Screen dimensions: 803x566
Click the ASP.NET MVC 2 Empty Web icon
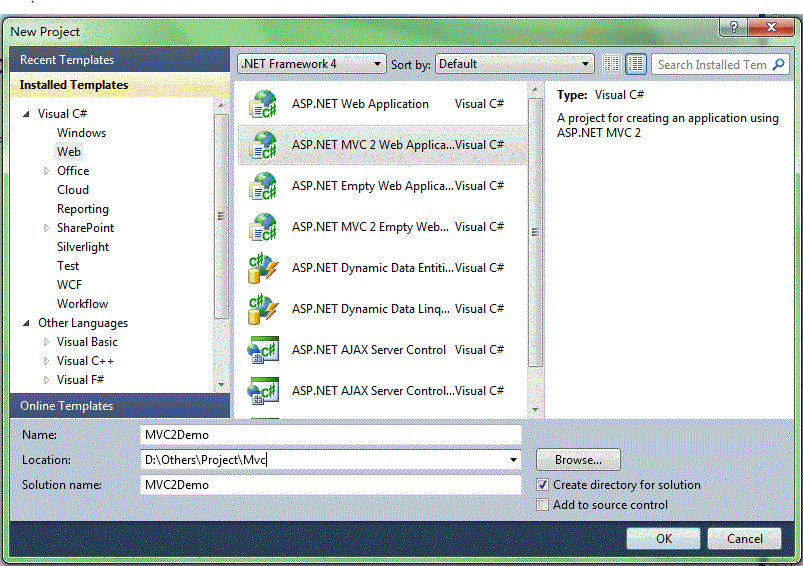pos(263,227)
